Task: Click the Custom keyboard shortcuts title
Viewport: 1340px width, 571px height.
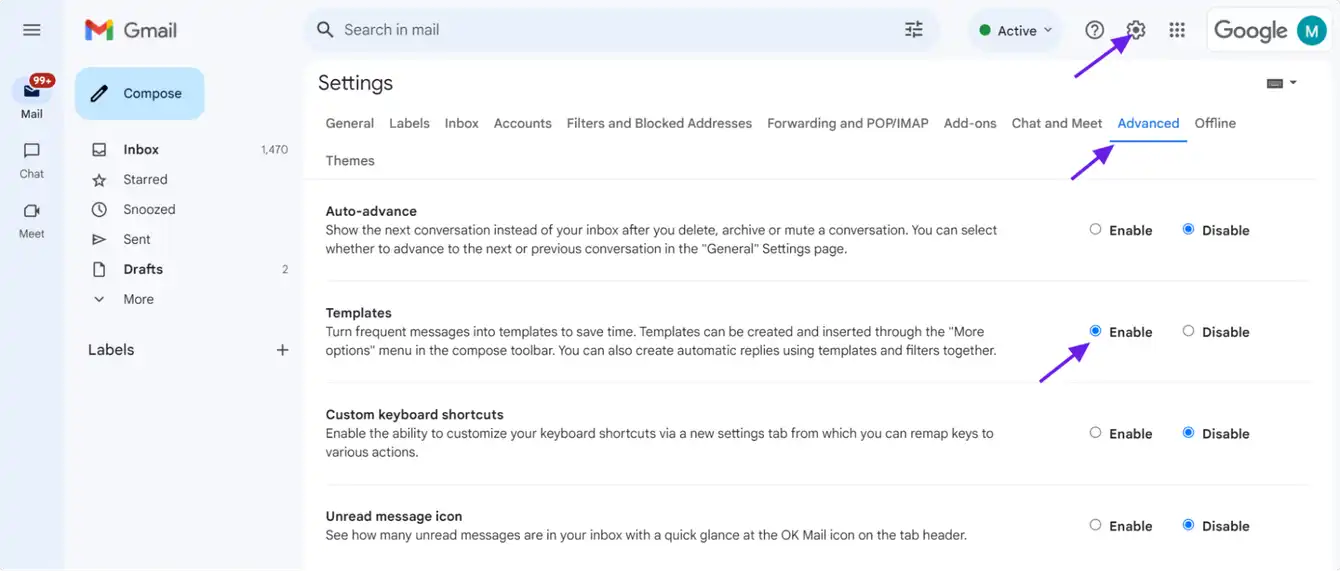Action: (415, 415)
